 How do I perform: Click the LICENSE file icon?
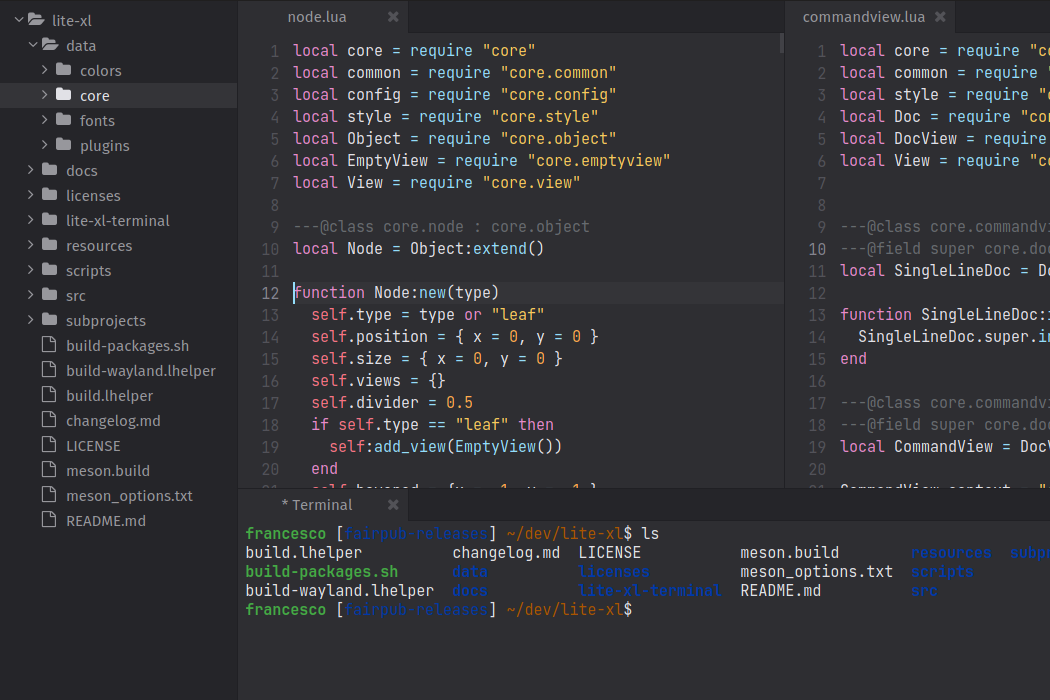[x=49, y=445]
